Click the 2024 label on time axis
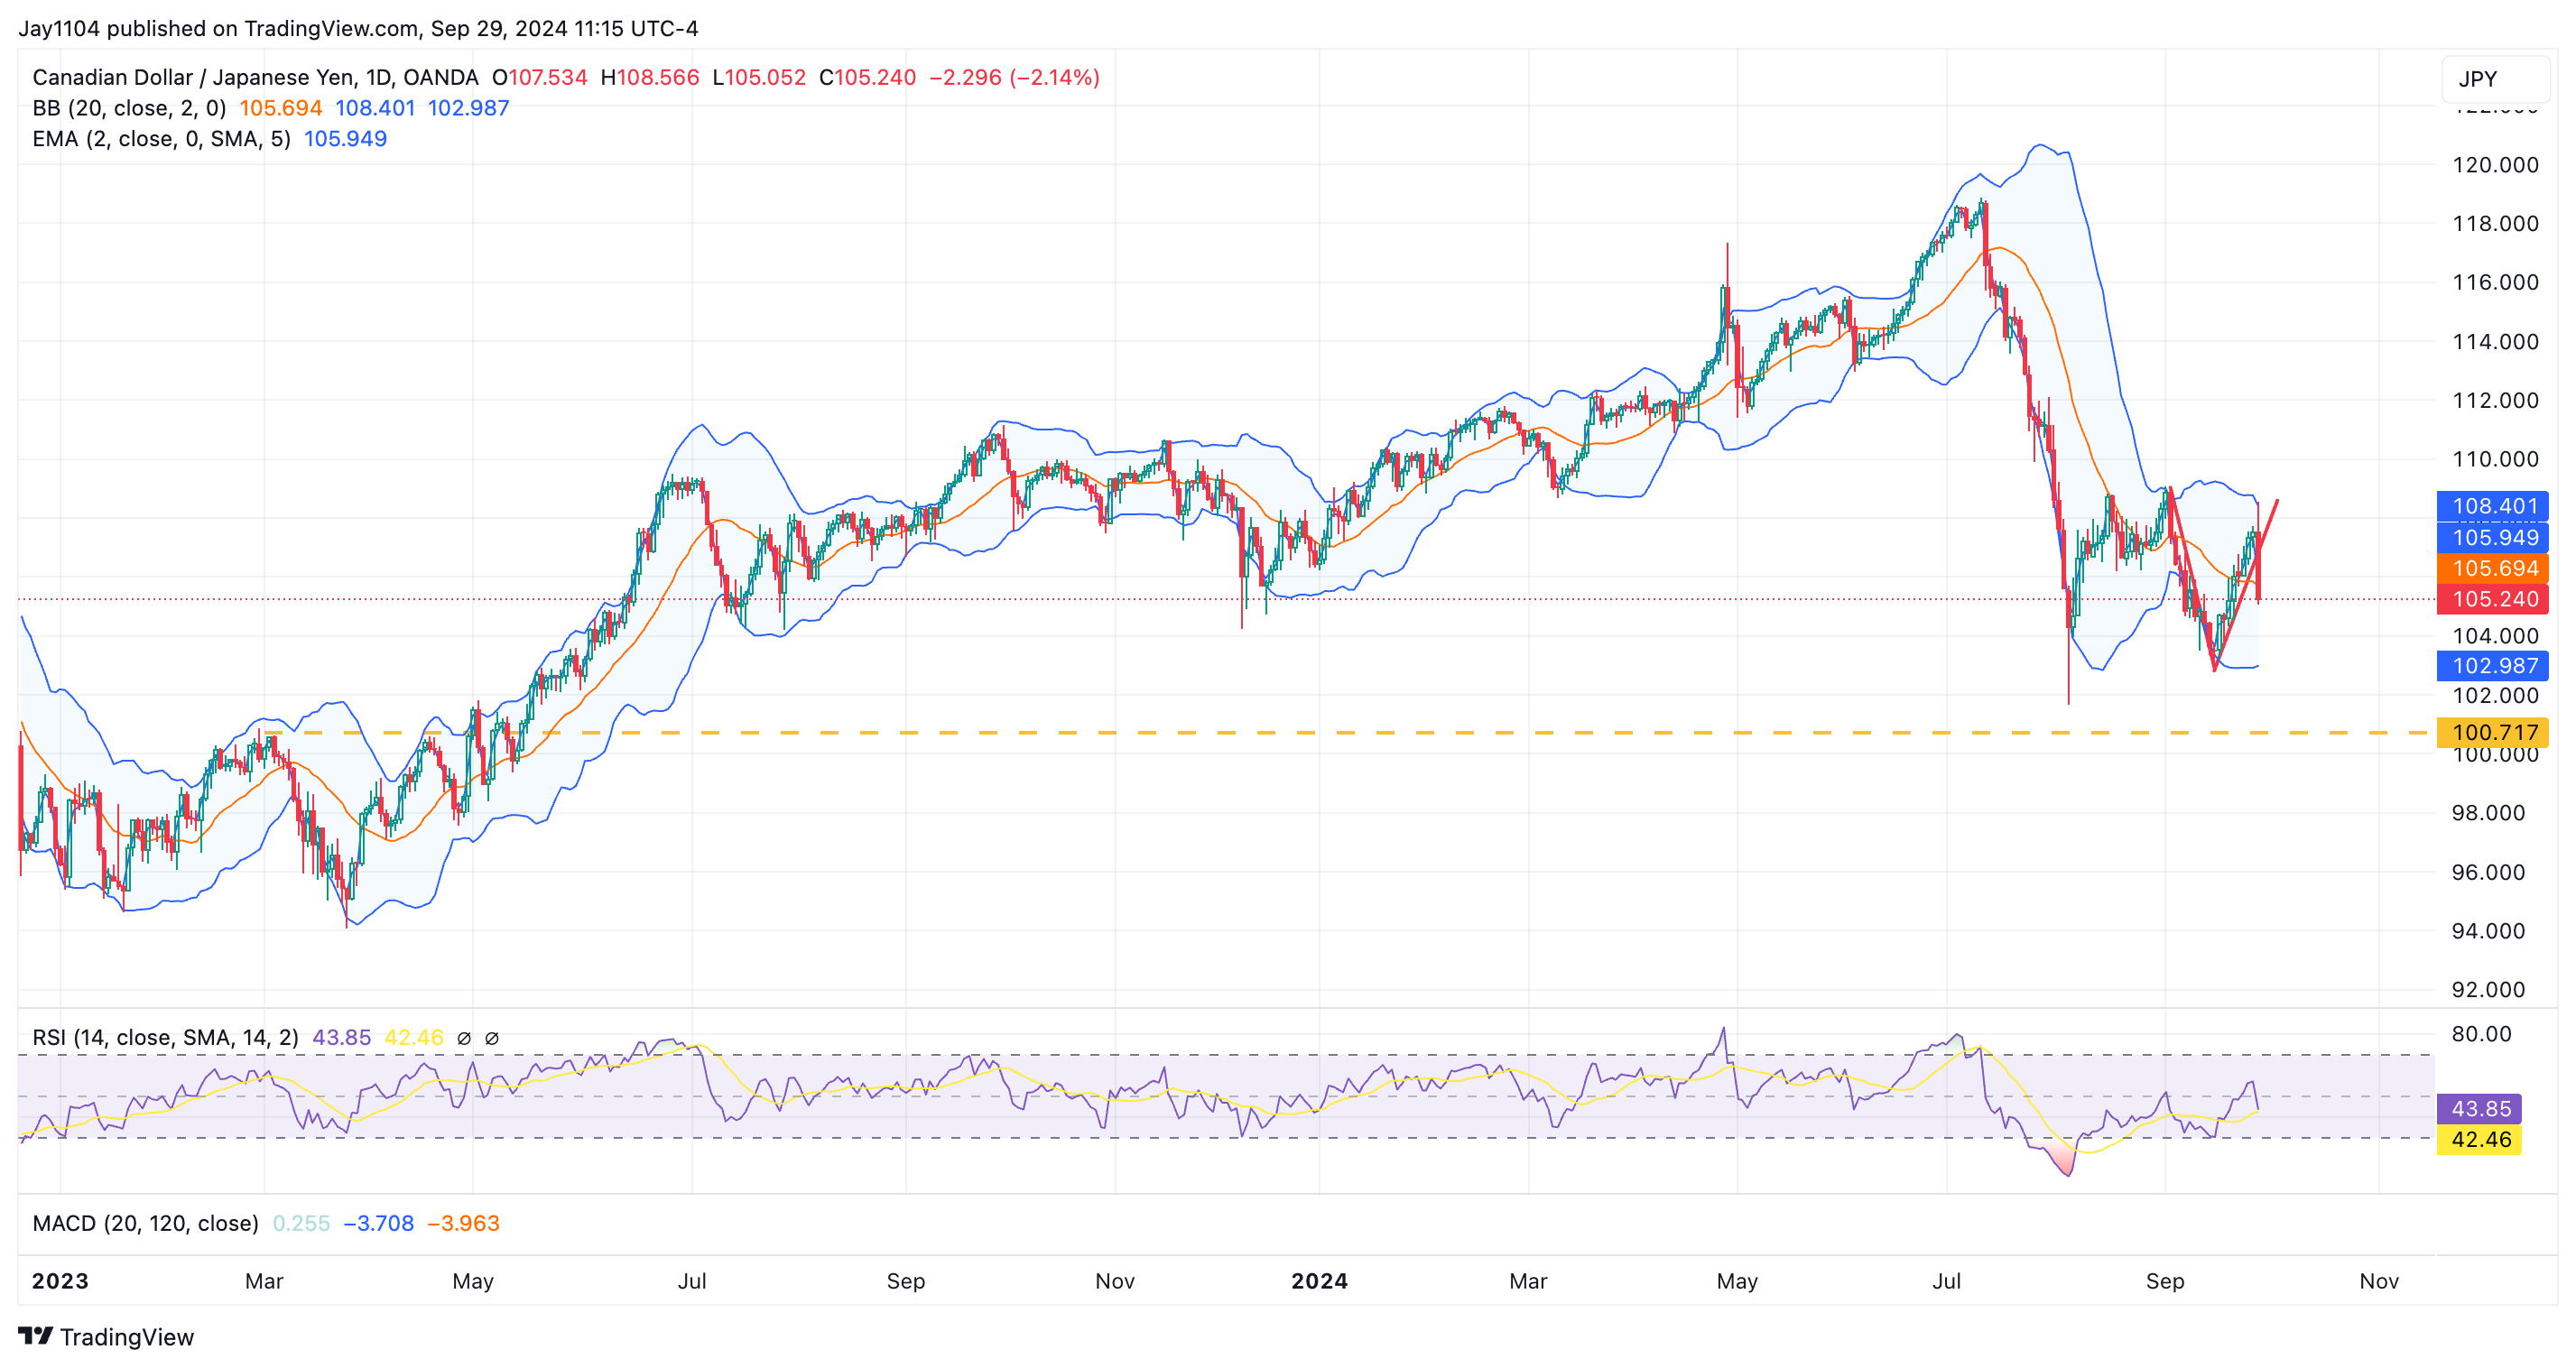 (x=1319, y=1281)
